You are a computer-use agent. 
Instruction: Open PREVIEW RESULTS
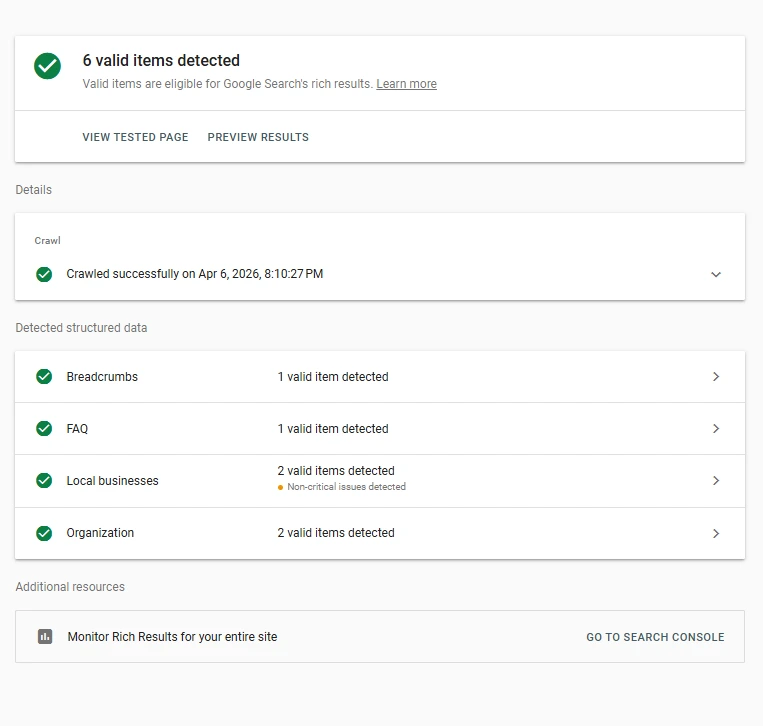(258, 137)
